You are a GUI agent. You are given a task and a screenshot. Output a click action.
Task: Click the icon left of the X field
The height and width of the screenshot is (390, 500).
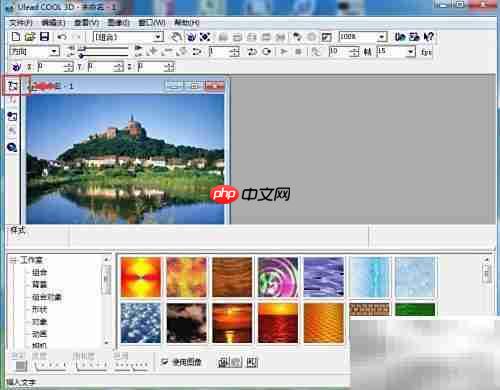point(16,67)
